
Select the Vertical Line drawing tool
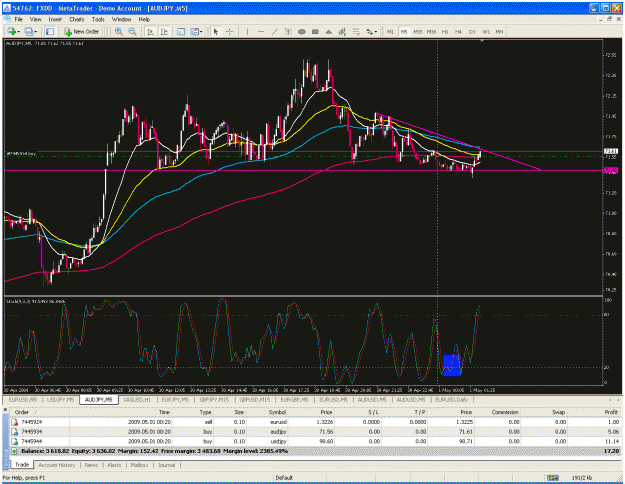tap(247, 31)
